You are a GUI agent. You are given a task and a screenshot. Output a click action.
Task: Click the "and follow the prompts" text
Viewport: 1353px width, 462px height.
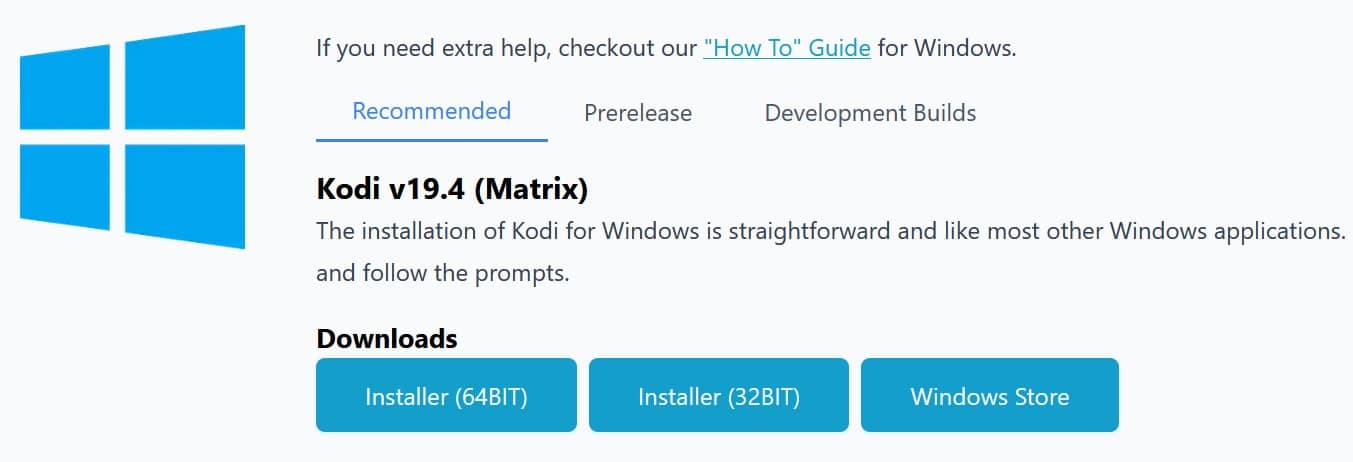pos(443,273)
